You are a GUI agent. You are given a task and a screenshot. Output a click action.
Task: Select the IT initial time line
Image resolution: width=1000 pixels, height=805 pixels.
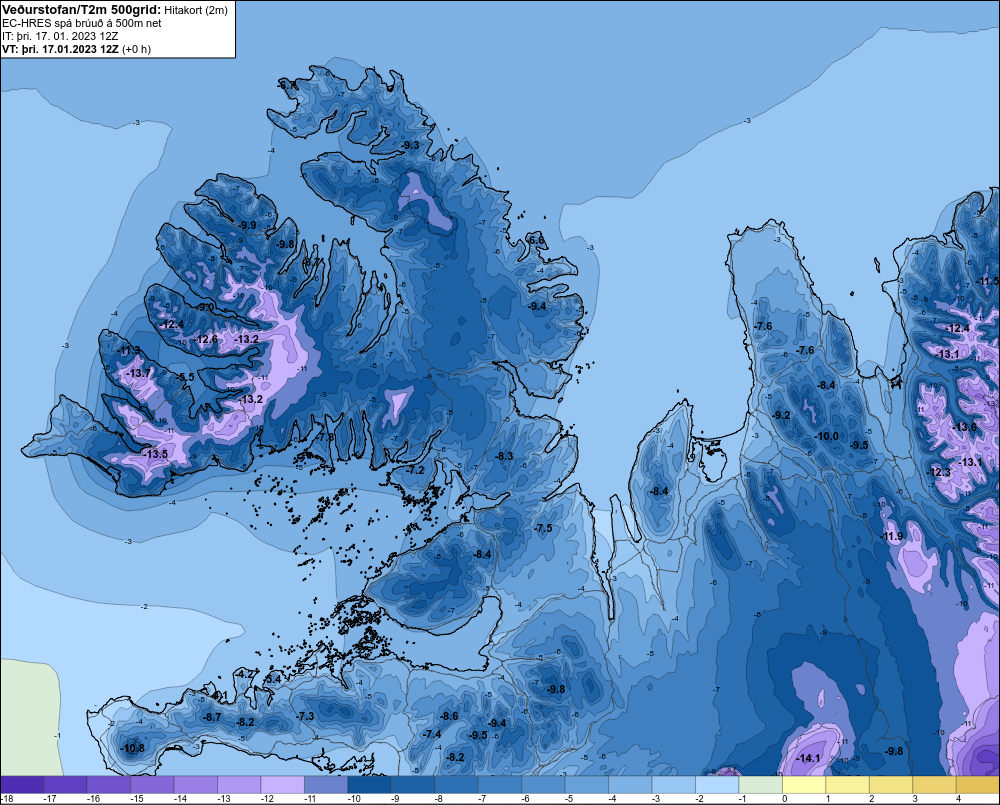pyautogui.click(x=60, y=36)
